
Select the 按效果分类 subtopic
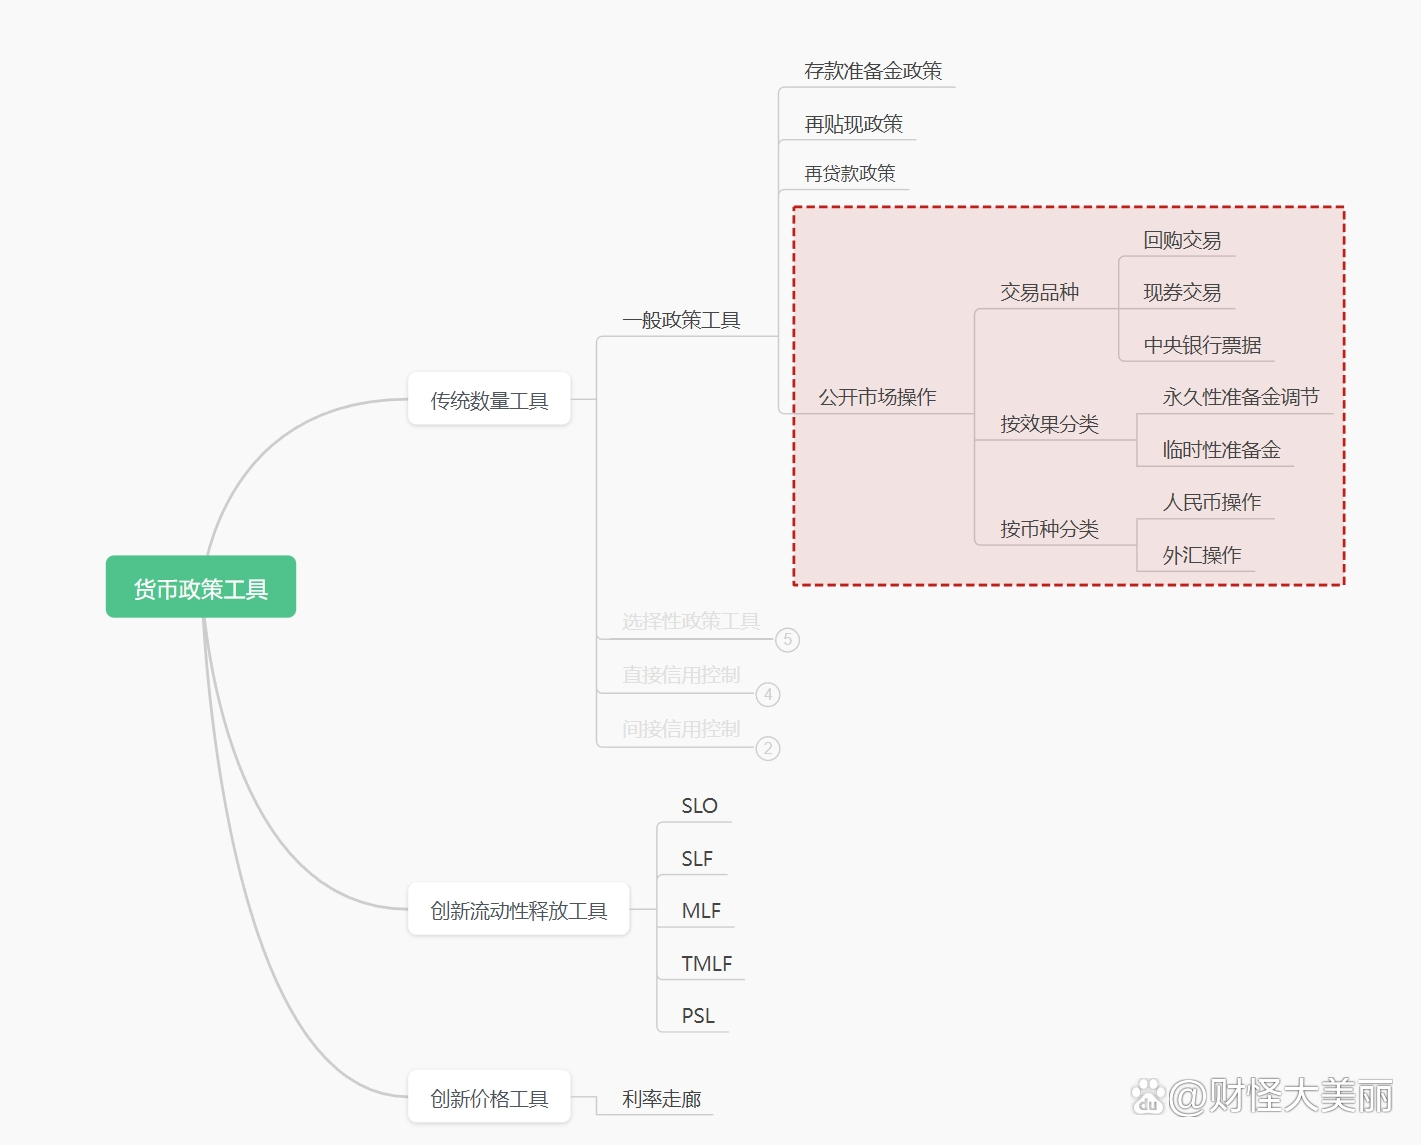(x=1049, y=424)
